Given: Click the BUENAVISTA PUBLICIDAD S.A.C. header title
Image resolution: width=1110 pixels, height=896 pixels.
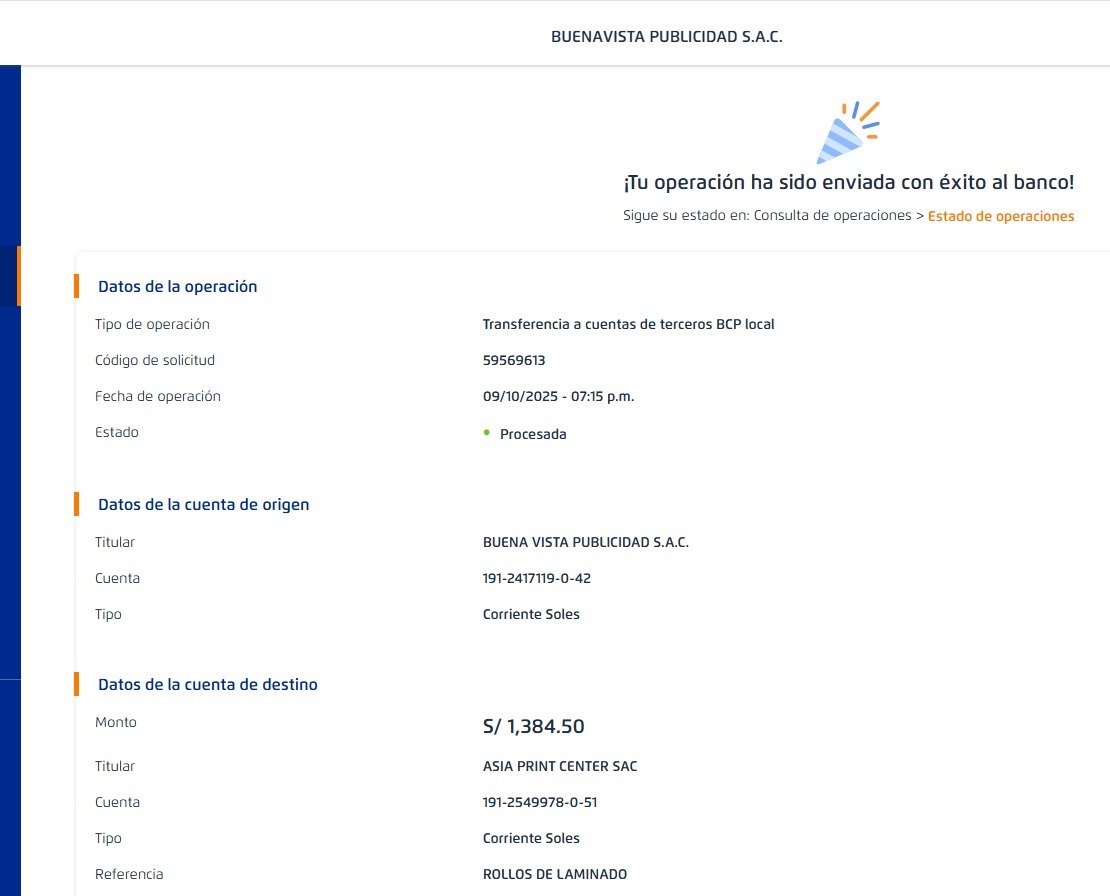Looking at the screenshot, I should point(666,37).
